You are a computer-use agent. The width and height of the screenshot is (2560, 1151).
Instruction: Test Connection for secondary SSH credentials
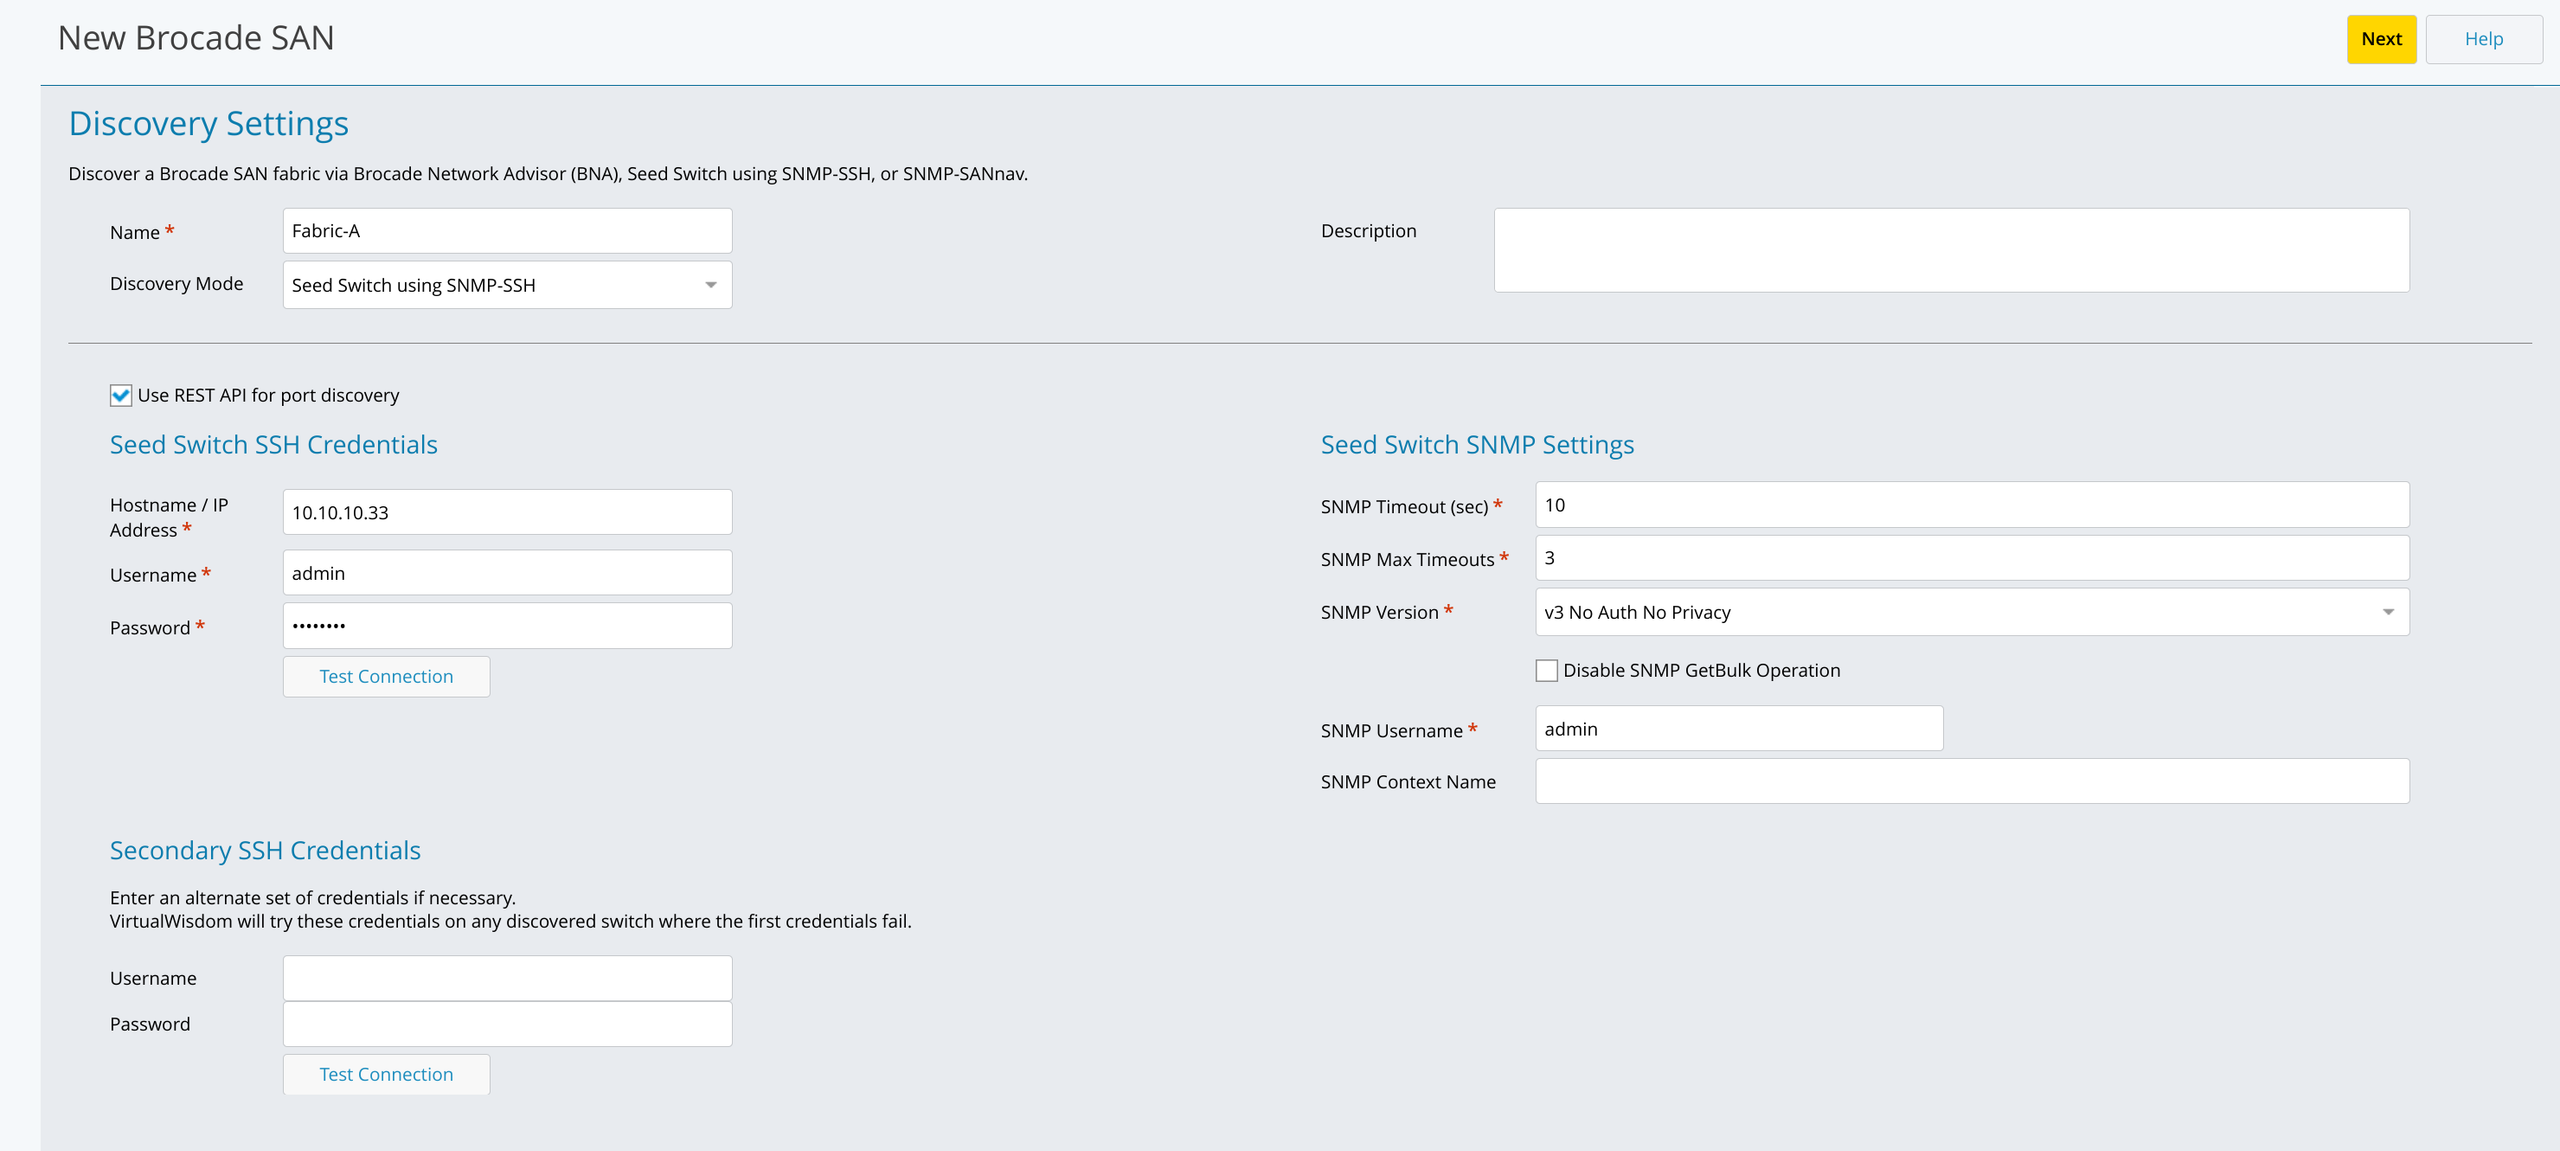click(x=386, y=1074)
